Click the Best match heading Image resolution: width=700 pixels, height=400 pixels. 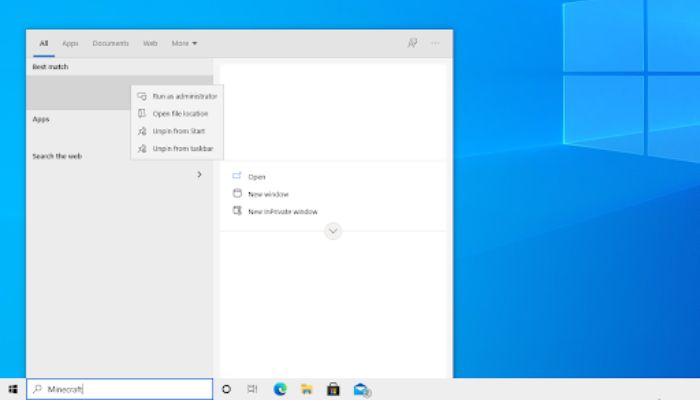tap(50, 67)
